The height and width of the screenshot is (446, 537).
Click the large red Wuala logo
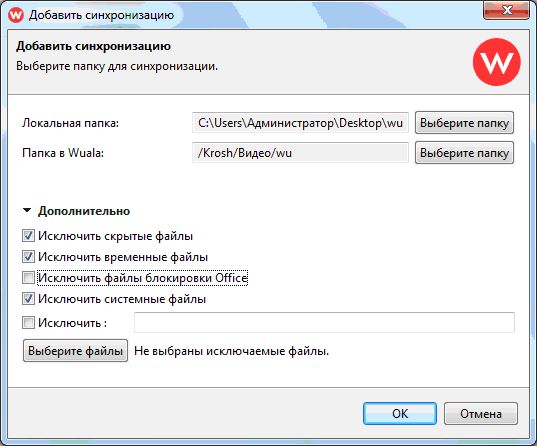(x=497, y=62)
